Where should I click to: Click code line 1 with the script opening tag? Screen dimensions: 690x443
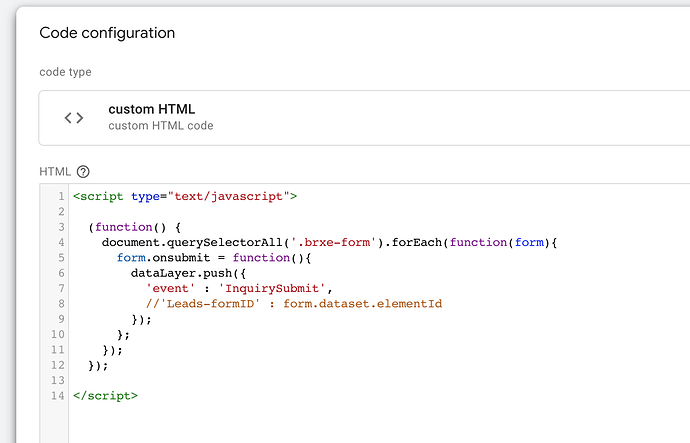[x=185, y=196]
